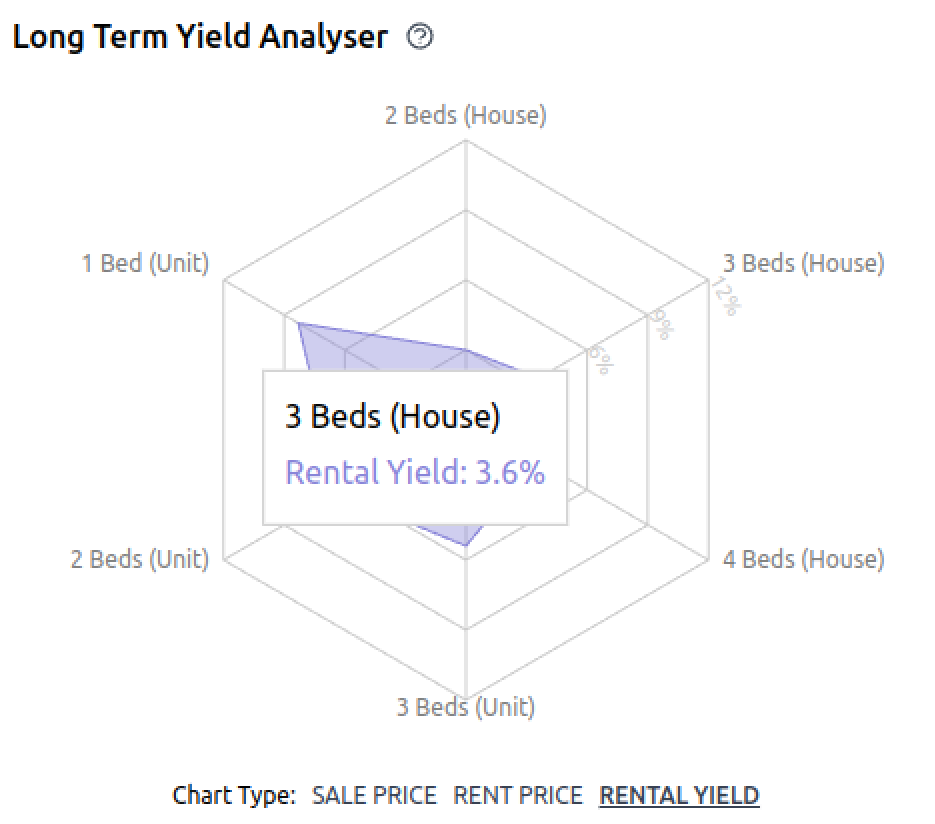This screenshot has height=824, width=935.
Task: Switch chart type to RENT PRICE
Action: pos(518,795)
